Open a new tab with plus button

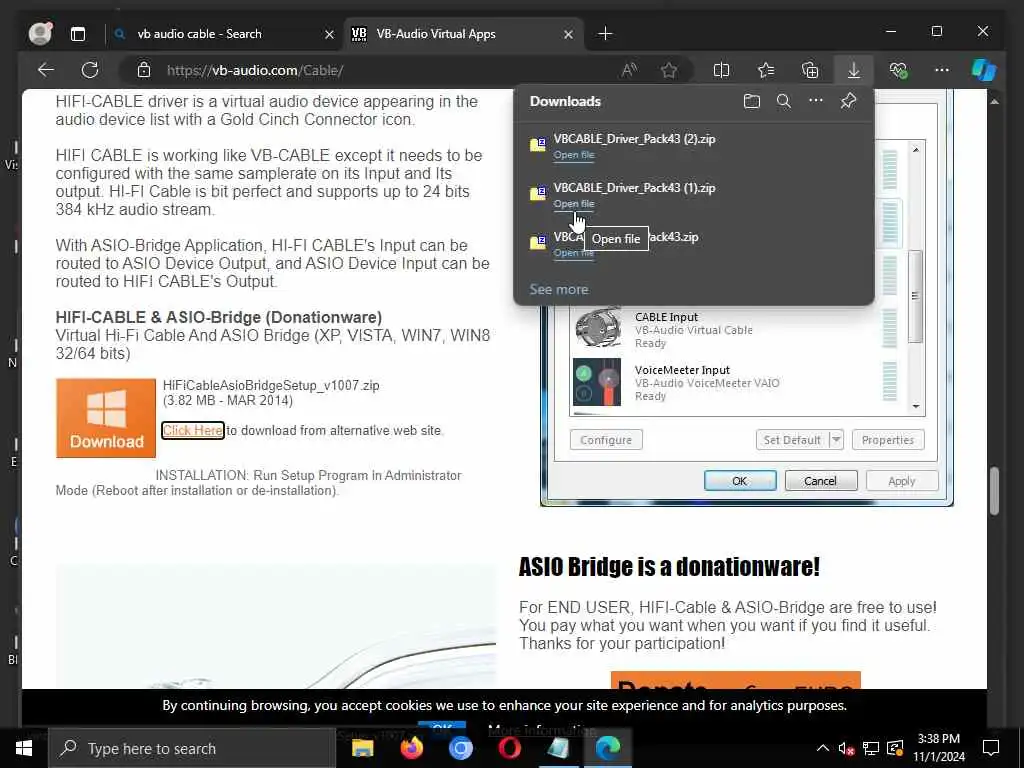tap(605, 34)
